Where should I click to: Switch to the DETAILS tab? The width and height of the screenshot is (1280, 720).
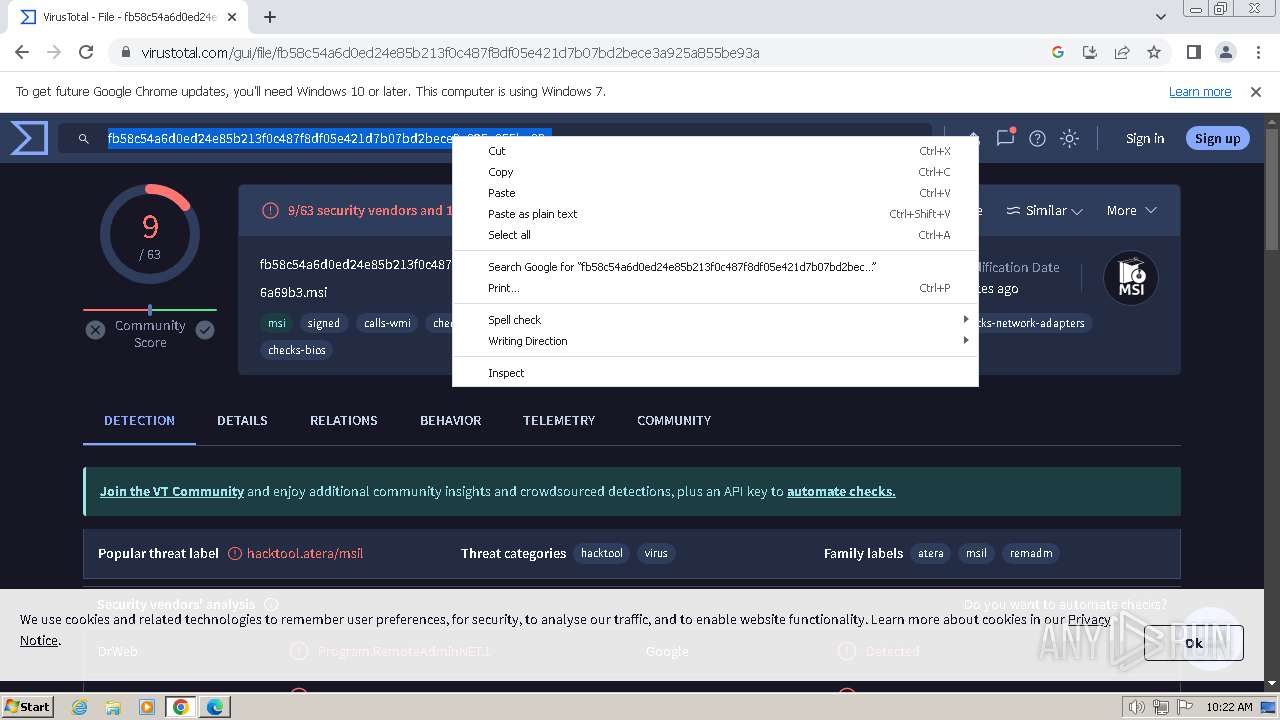click(x=242, y=420)
